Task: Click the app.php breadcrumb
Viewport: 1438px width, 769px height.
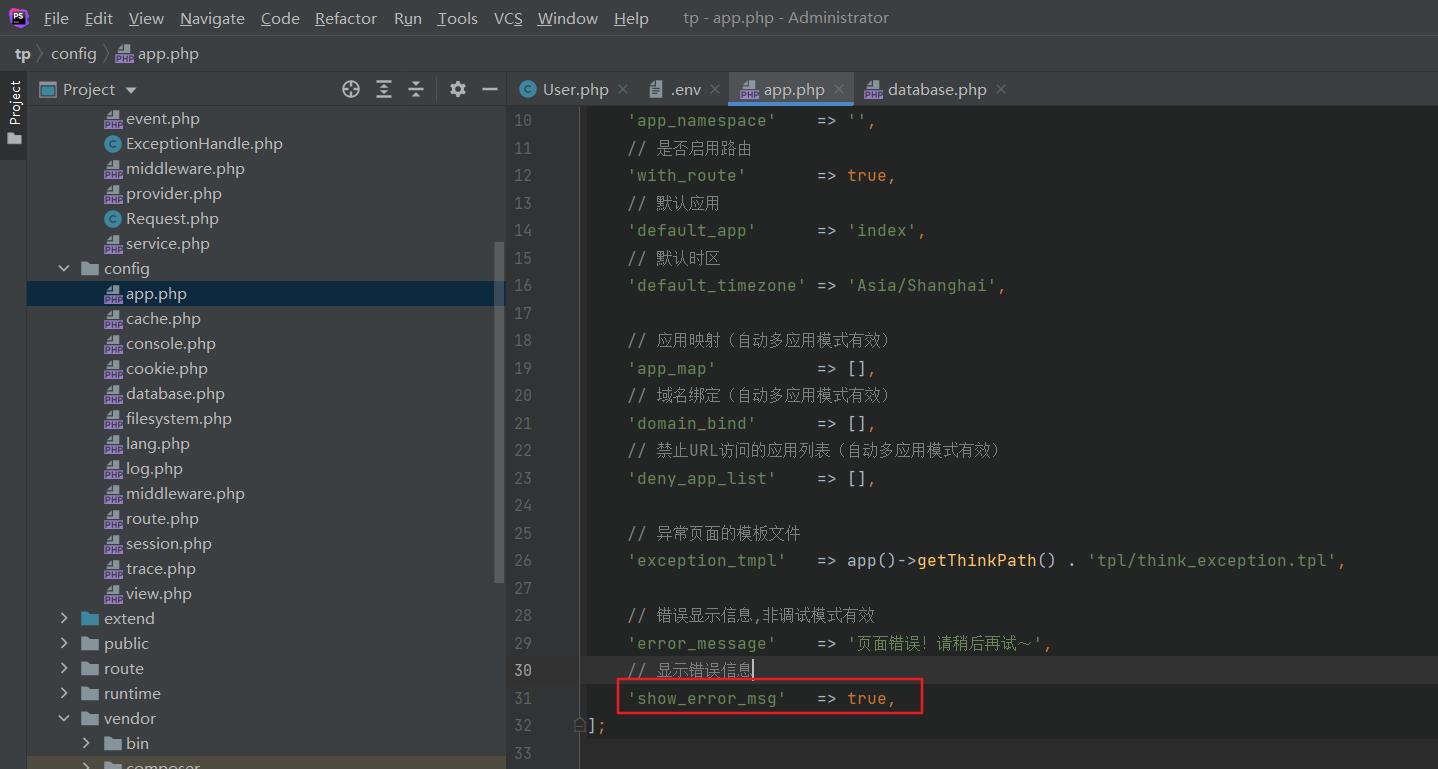Action: coord(157,54)
